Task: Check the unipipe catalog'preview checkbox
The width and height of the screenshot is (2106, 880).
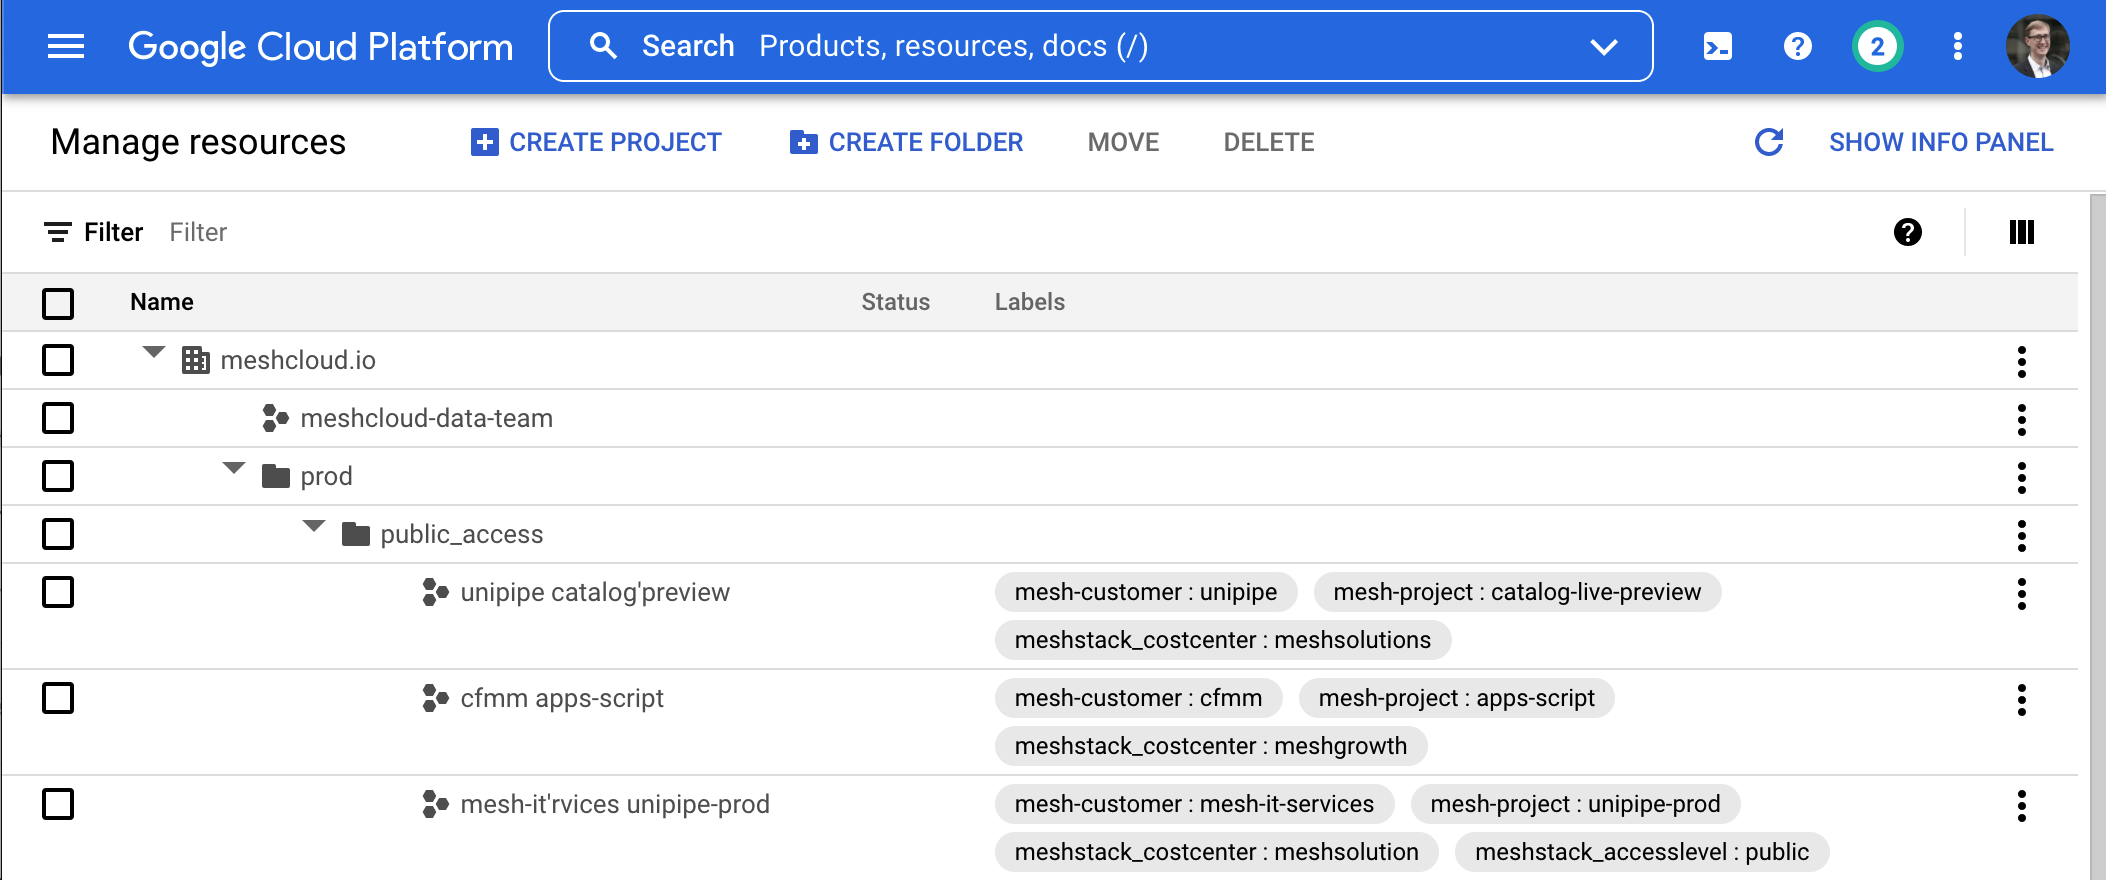Action: pyautogui.click(x=58, y=592)
